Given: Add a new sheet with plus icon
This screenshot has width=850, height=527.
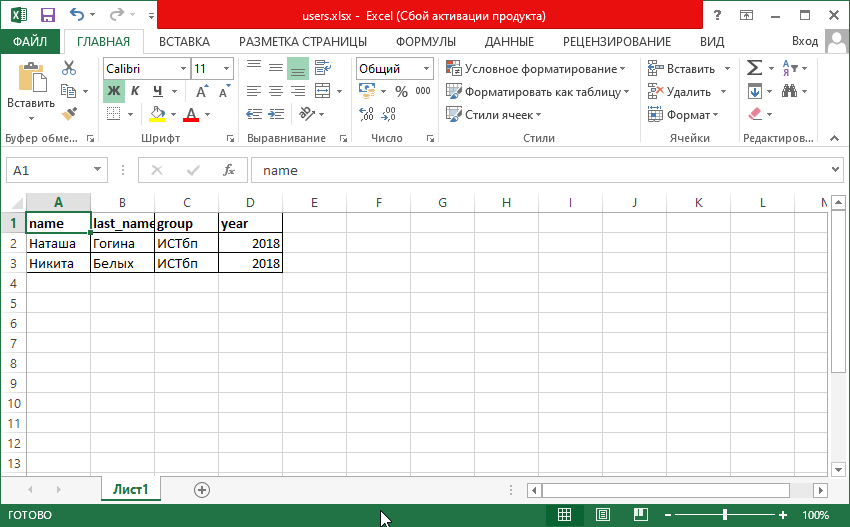Looking at the screenshot, I should pos(202,489).
